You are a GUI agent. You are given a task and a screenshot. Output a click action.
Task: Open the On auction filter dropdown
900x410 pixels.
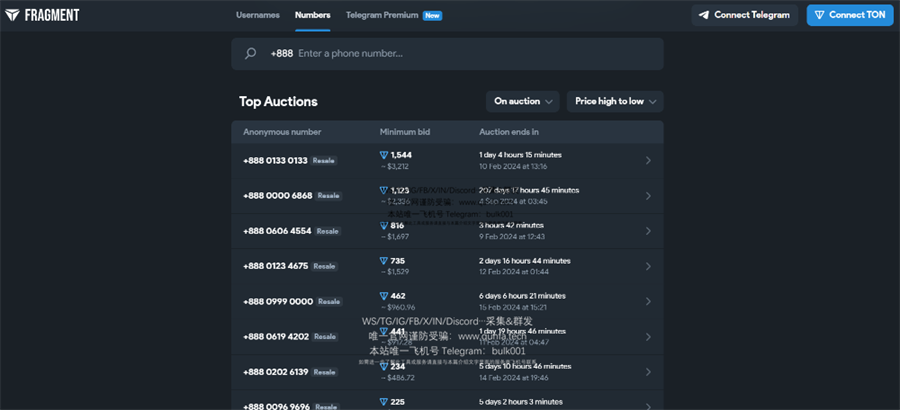click(x=522, y=102)
